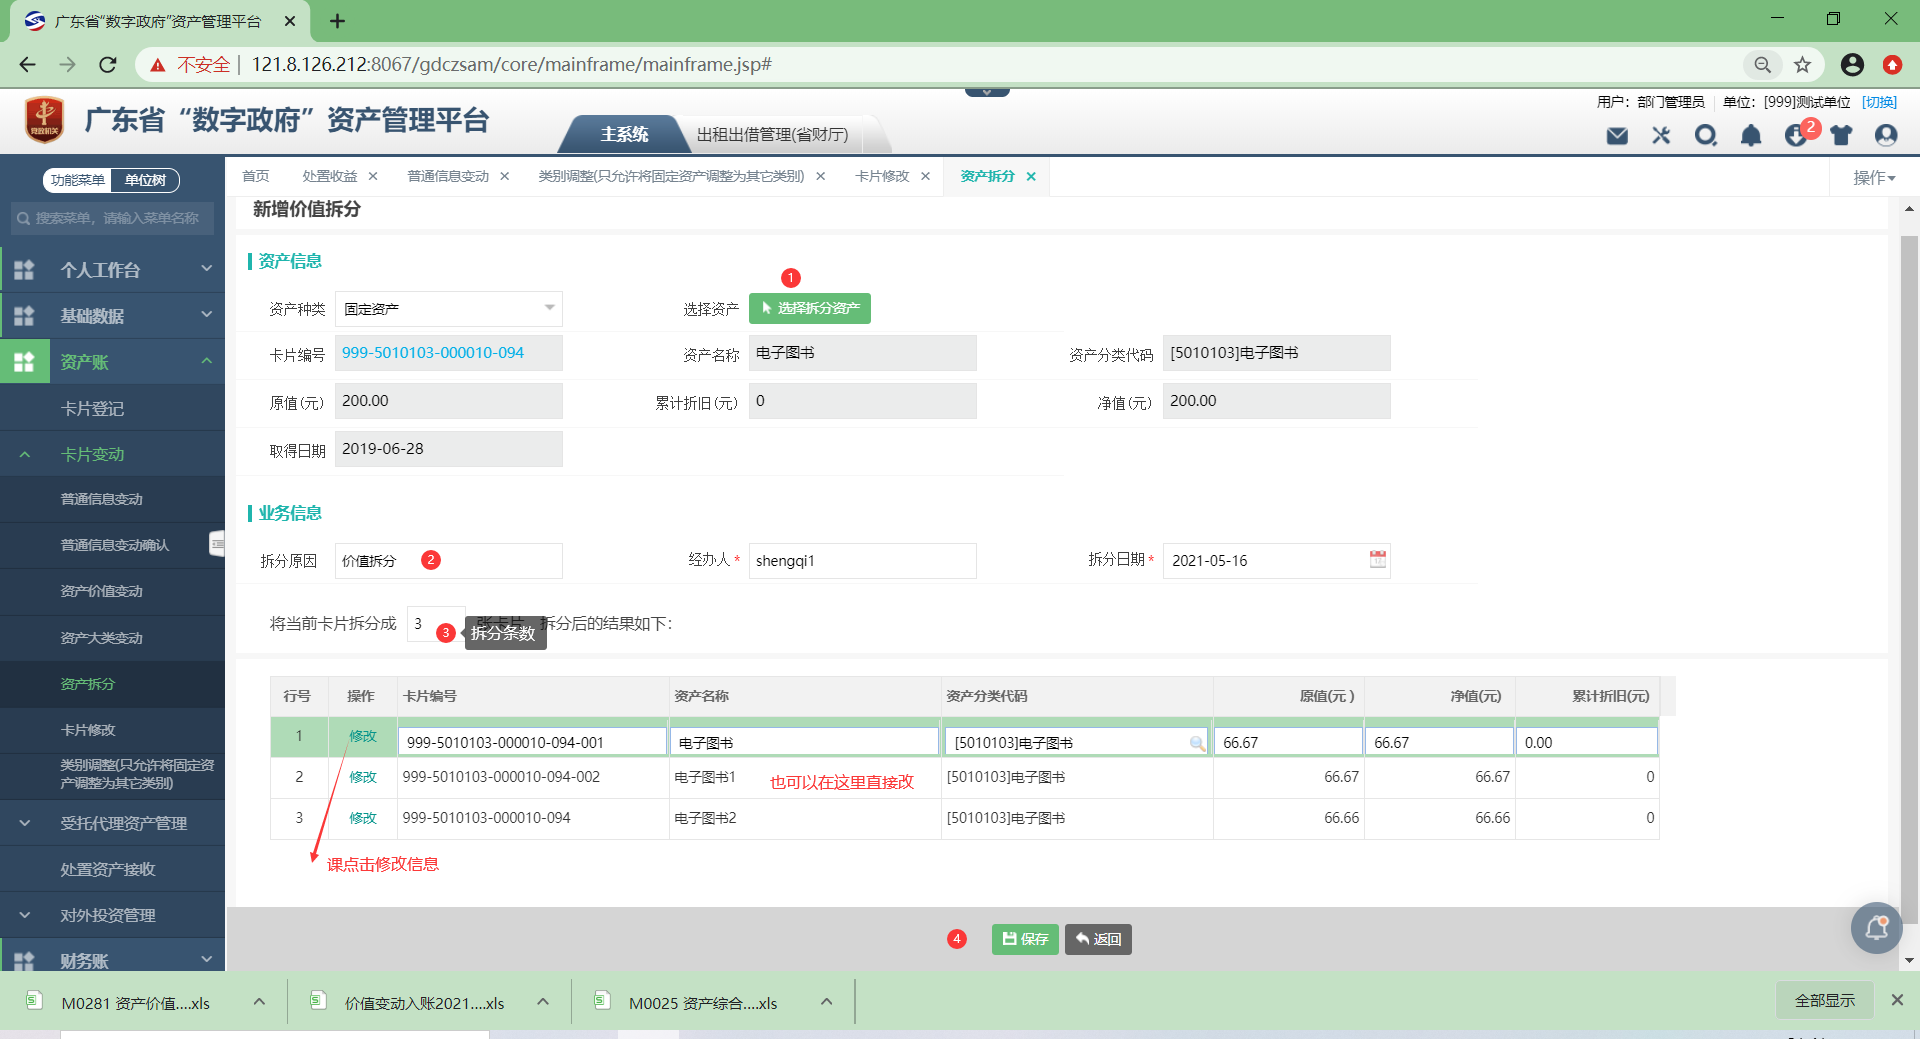Screen dimensions: 1920x1039
Task: Click row 1 原值 field 66.67
Action: click(x=1288, y=742)
